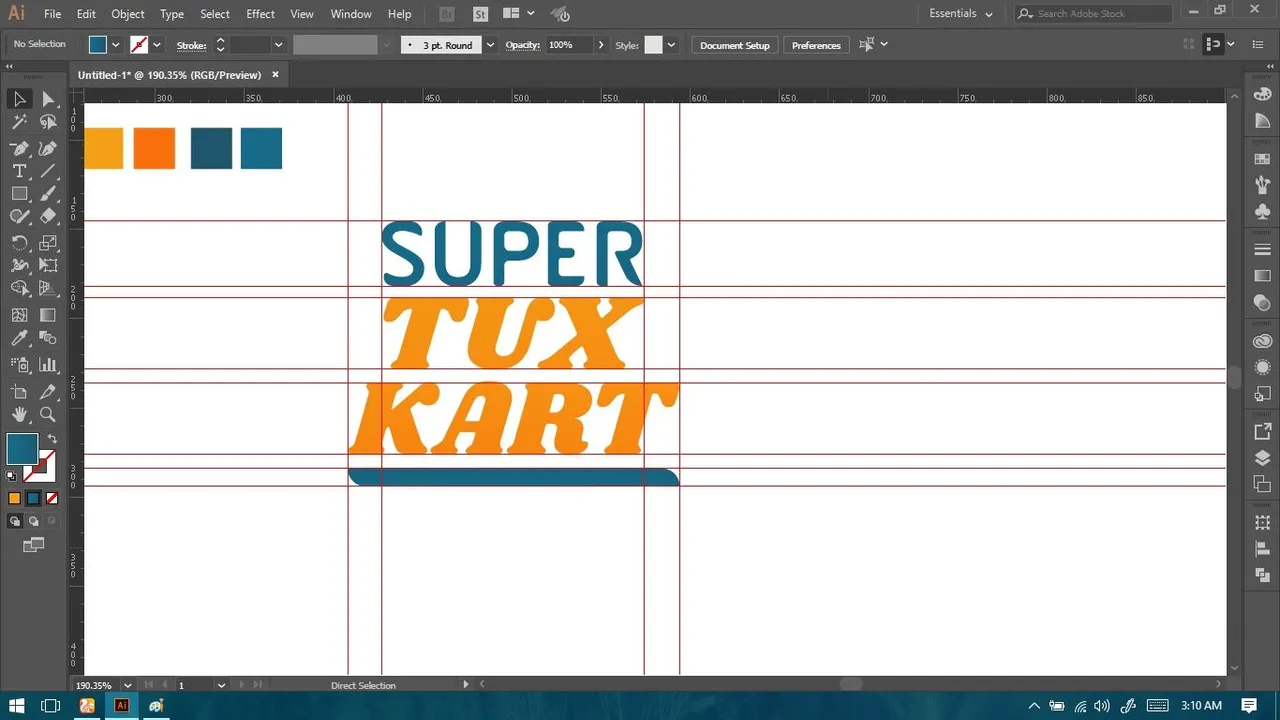Set paint type to Color
1280x720 pixels.
[14, 498]
